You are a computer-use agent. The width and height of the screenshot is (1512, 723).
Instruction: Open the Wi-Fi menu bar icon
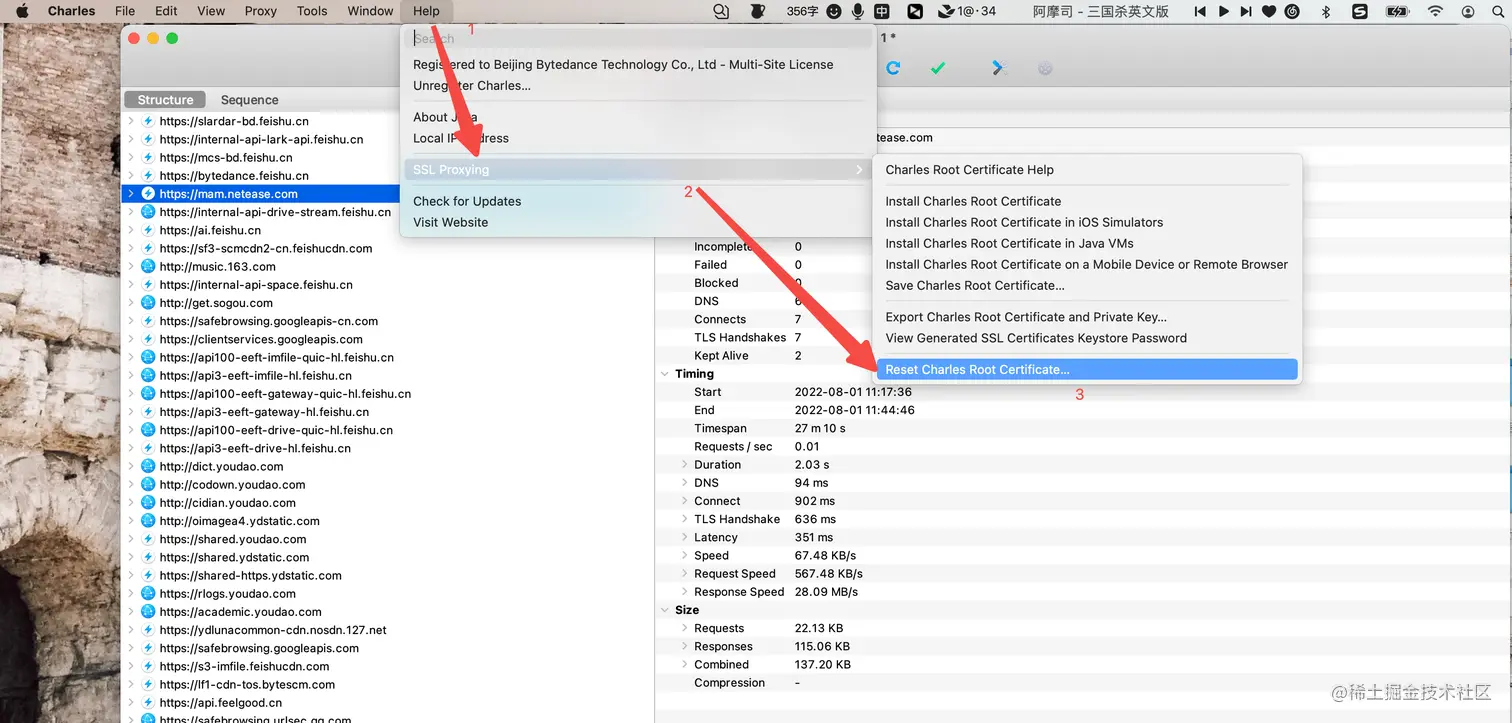click(x=1436, y=11)
